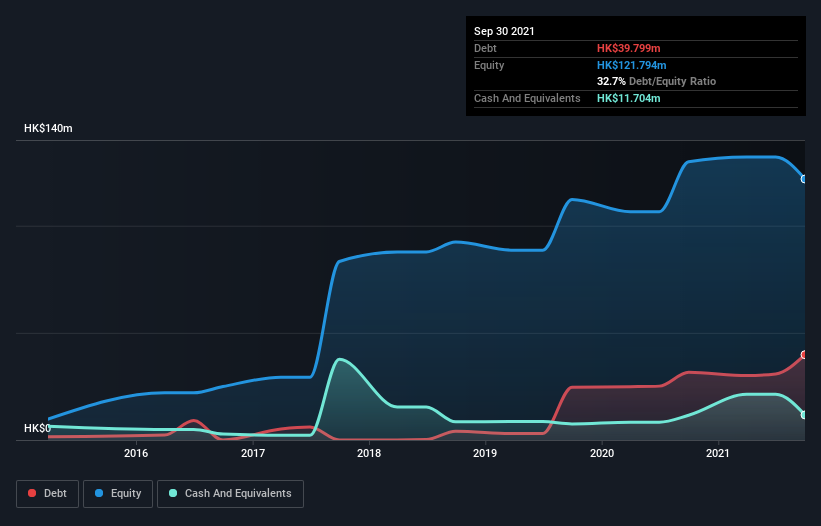Click the 2018 x-axis label
Screen dimensions: 821x526
(369, 453)
